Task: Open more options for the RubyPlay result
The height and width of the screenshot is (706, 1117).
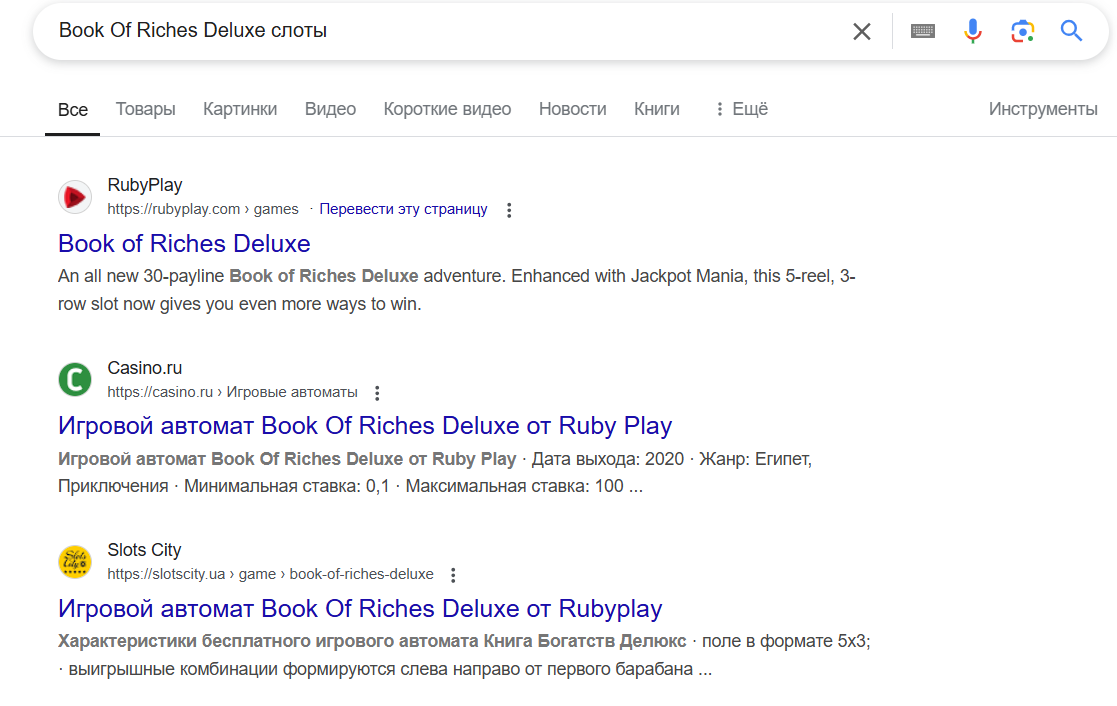Action: point(509,210)
